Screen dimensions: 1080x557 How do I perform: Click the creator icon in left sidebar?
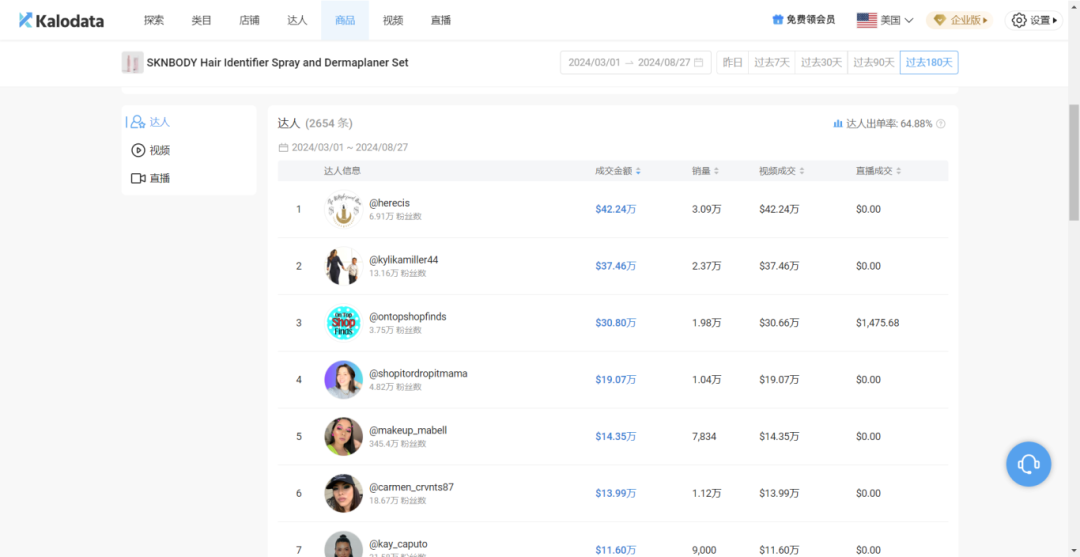pos(138,122)
